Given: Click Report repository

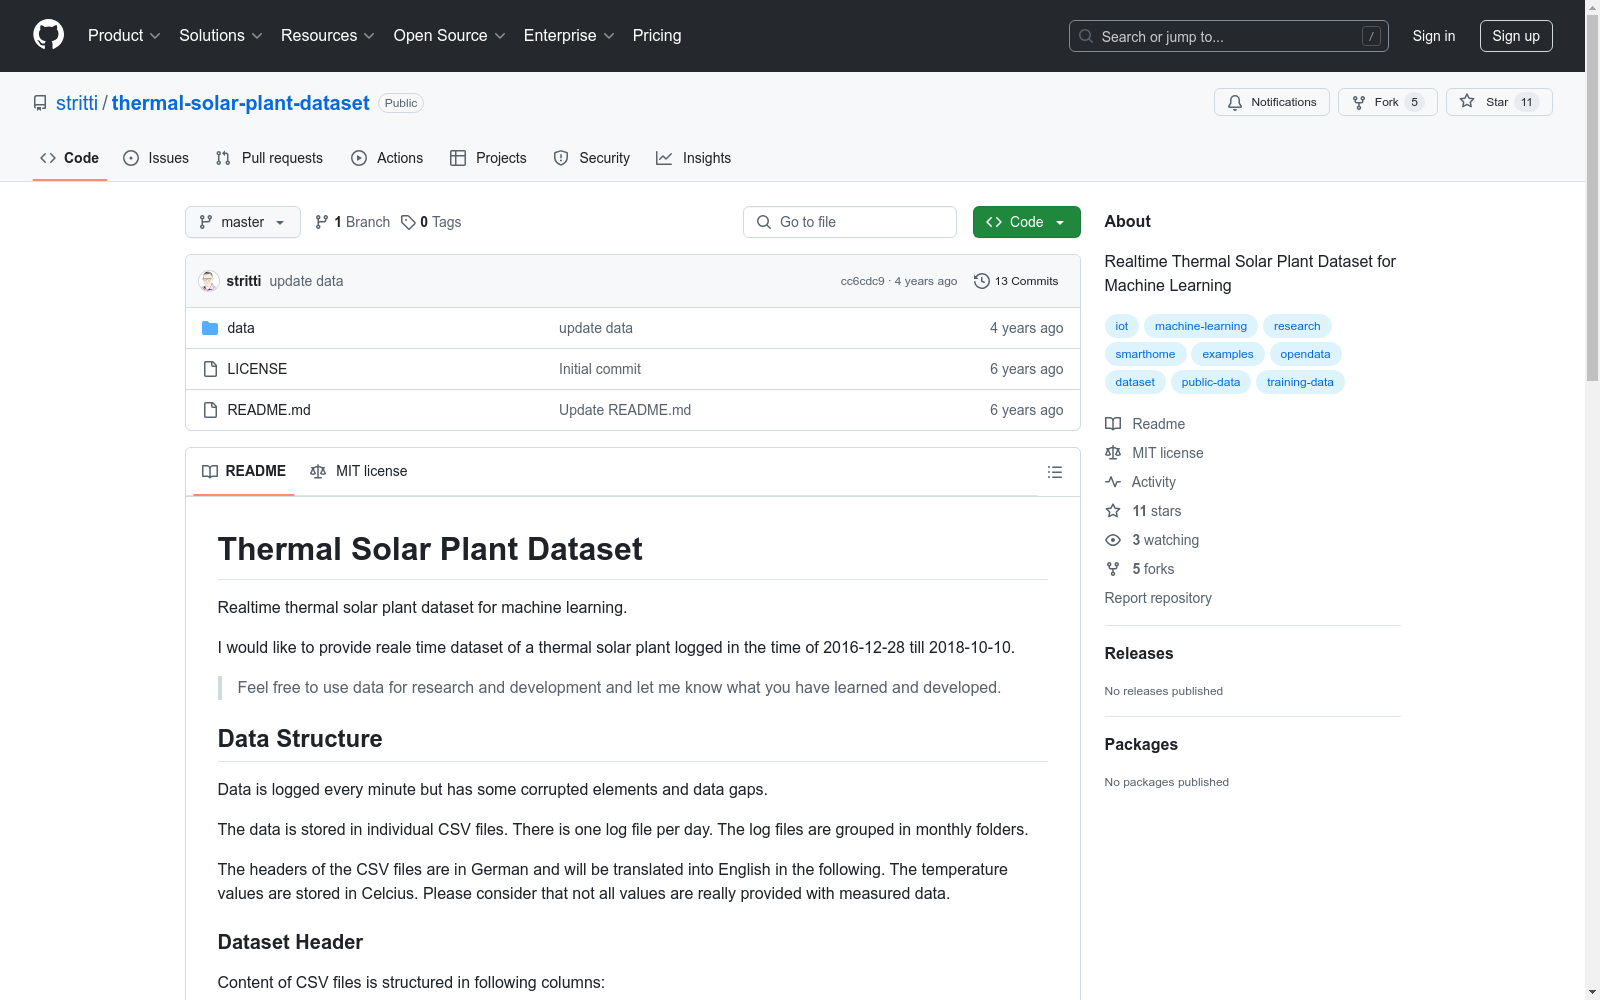Looking at the screenshot, I should pyautogui.click(x=1158, y=598).
